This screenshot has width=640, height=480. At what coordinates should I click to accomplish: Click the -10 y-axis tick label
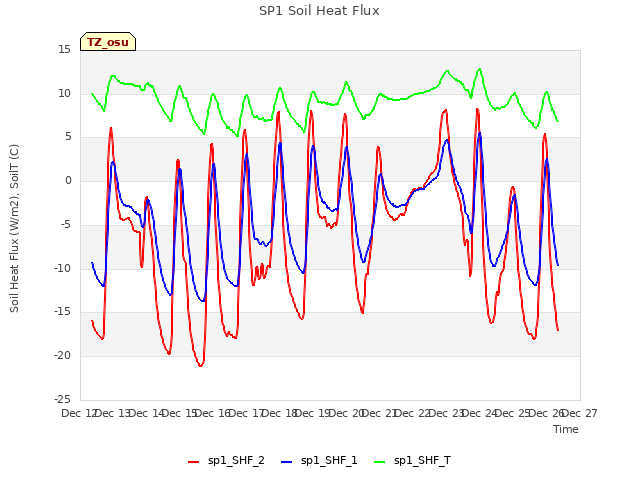pos(62,268)
